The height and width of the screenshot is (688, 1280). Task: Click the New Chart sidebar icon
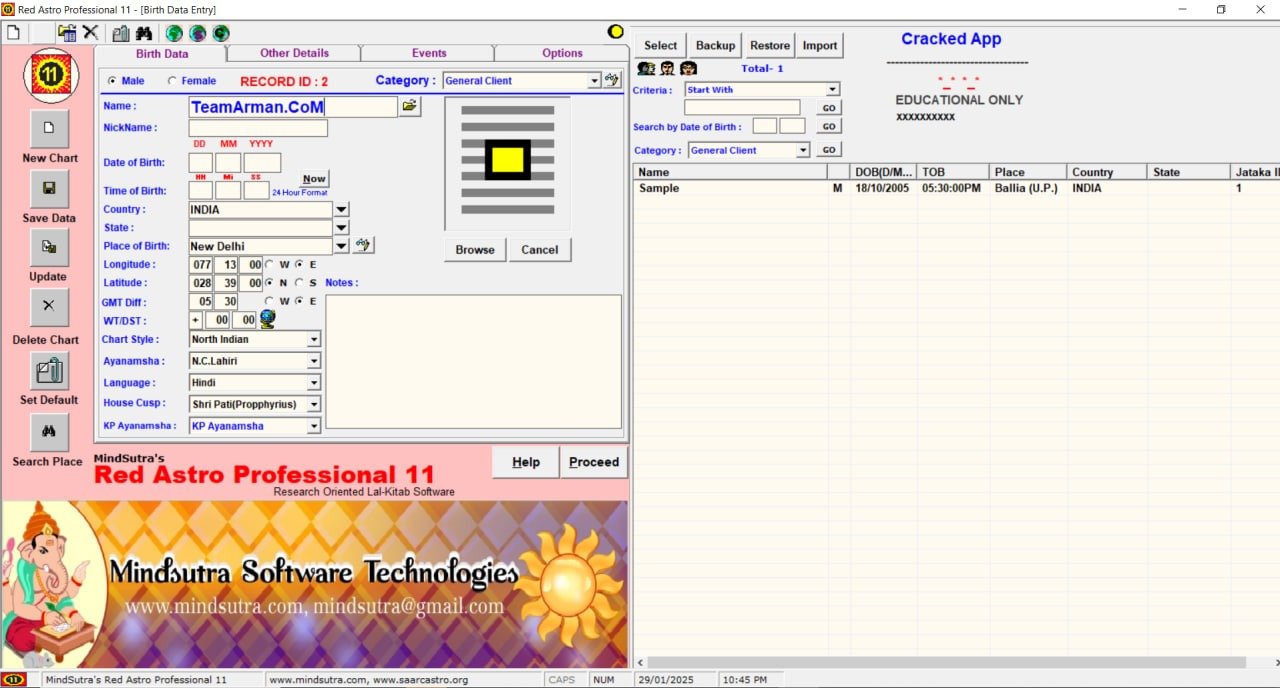[49, 129]
